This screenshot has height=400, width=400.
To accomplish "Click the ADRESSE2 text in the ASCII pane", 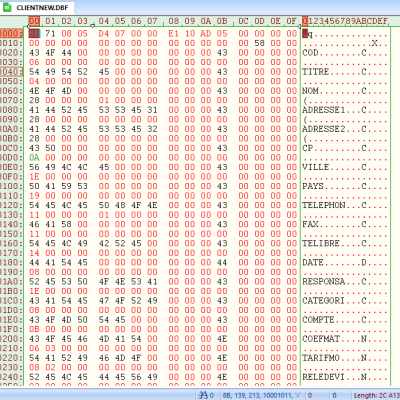I will click(x=324, y=129).
